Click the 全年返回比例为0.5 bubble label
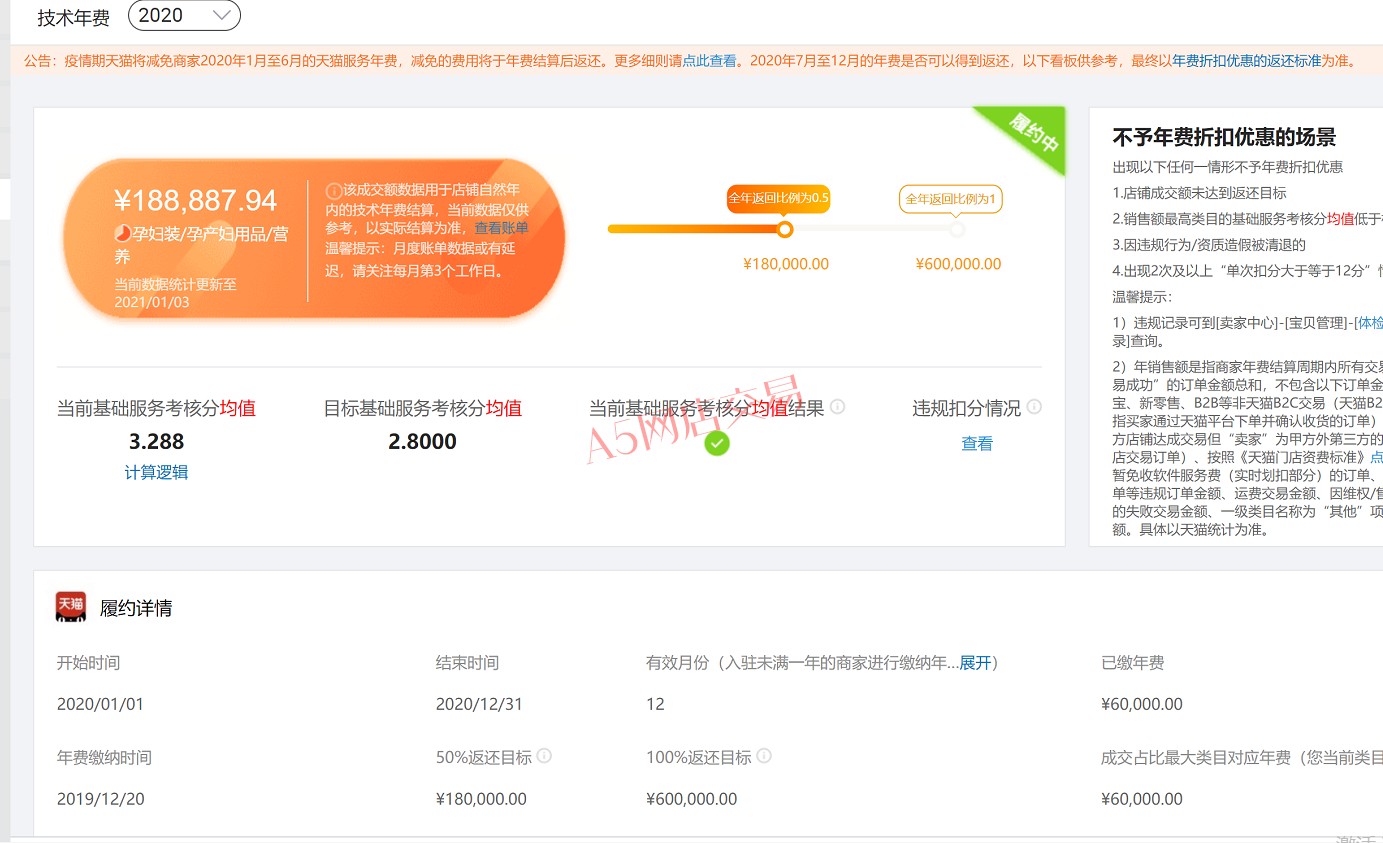Viewport: 1383px width, 843px height. tap(778, 198)
